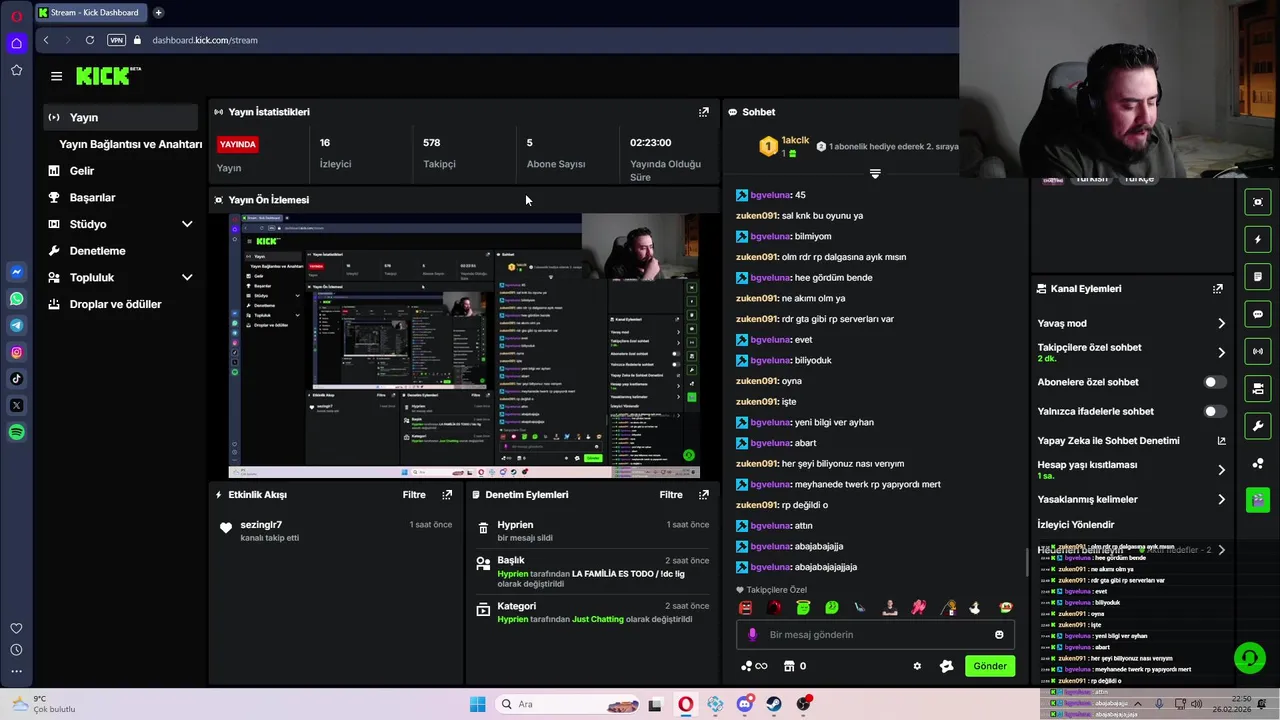Reload the page

90,40
